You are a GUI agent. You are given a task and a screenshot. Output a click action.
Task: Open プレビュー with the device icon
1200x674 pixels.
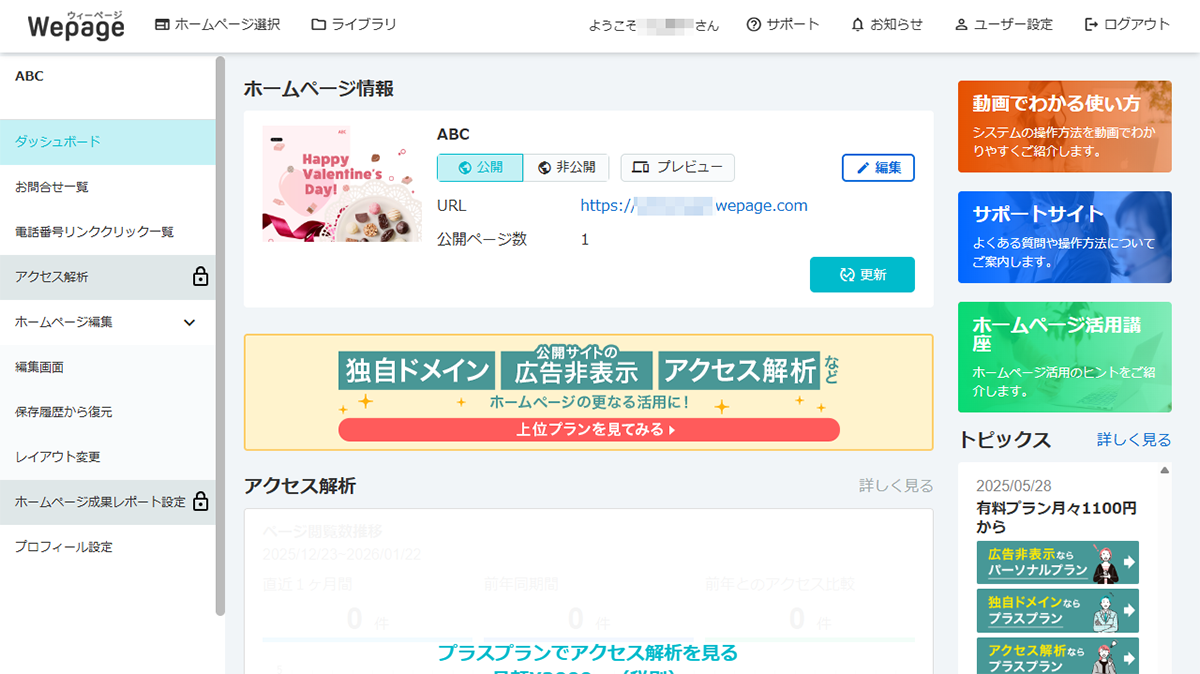coord(677,167)
